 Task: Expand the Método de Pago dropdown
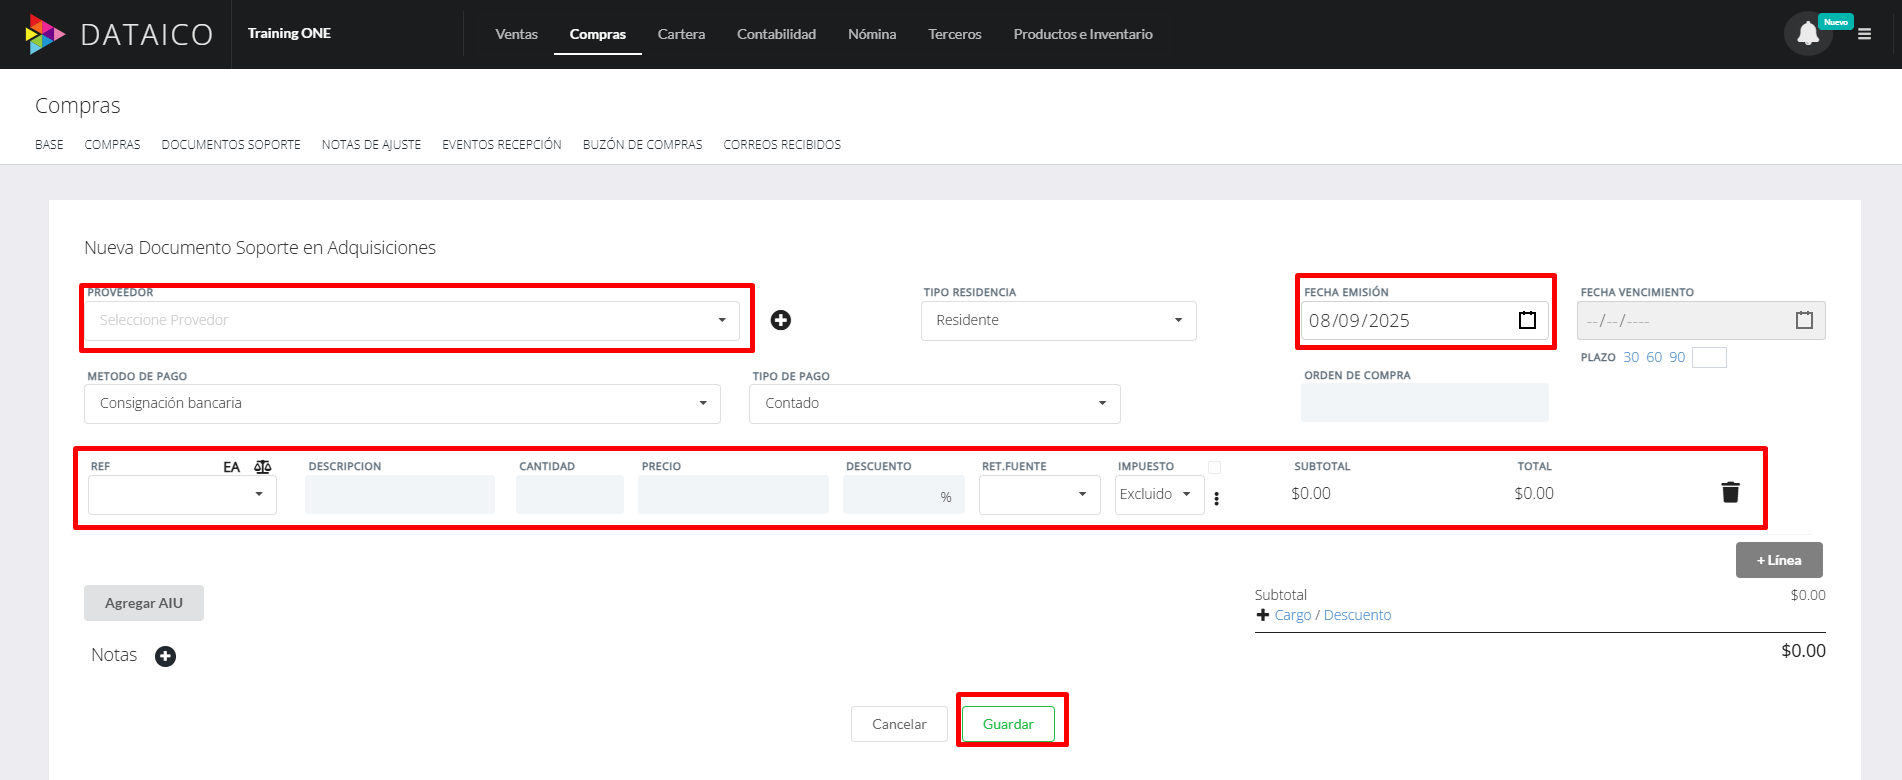click(402, 403)
